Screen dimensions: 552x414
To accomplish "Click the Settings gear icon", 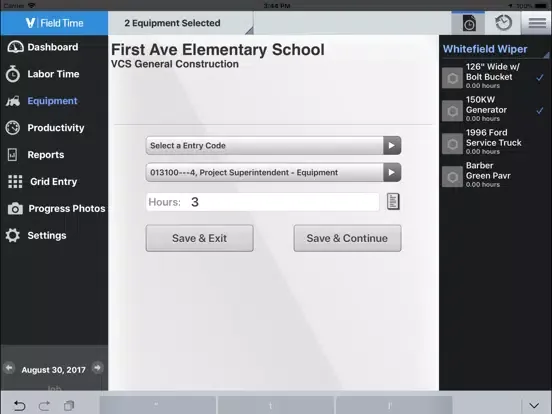I will pyautogui.click(x=13, y=236).
